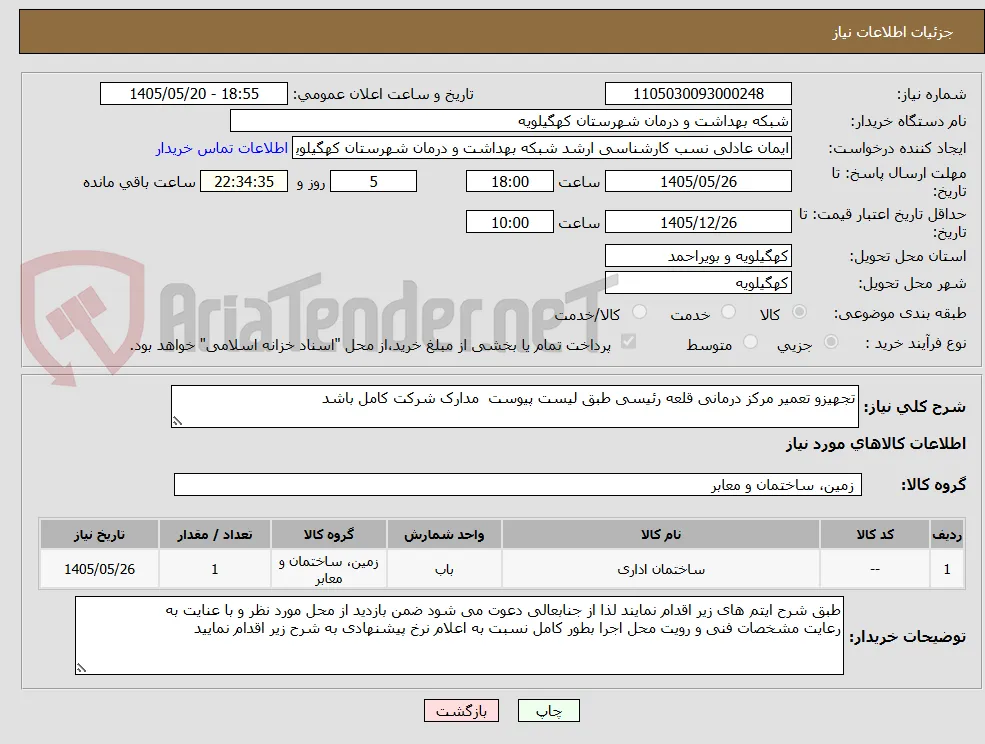The height and width of the screenshot is (744, 985).
Task: Click the deadline time field 18:00
Action: click(509, 182)
